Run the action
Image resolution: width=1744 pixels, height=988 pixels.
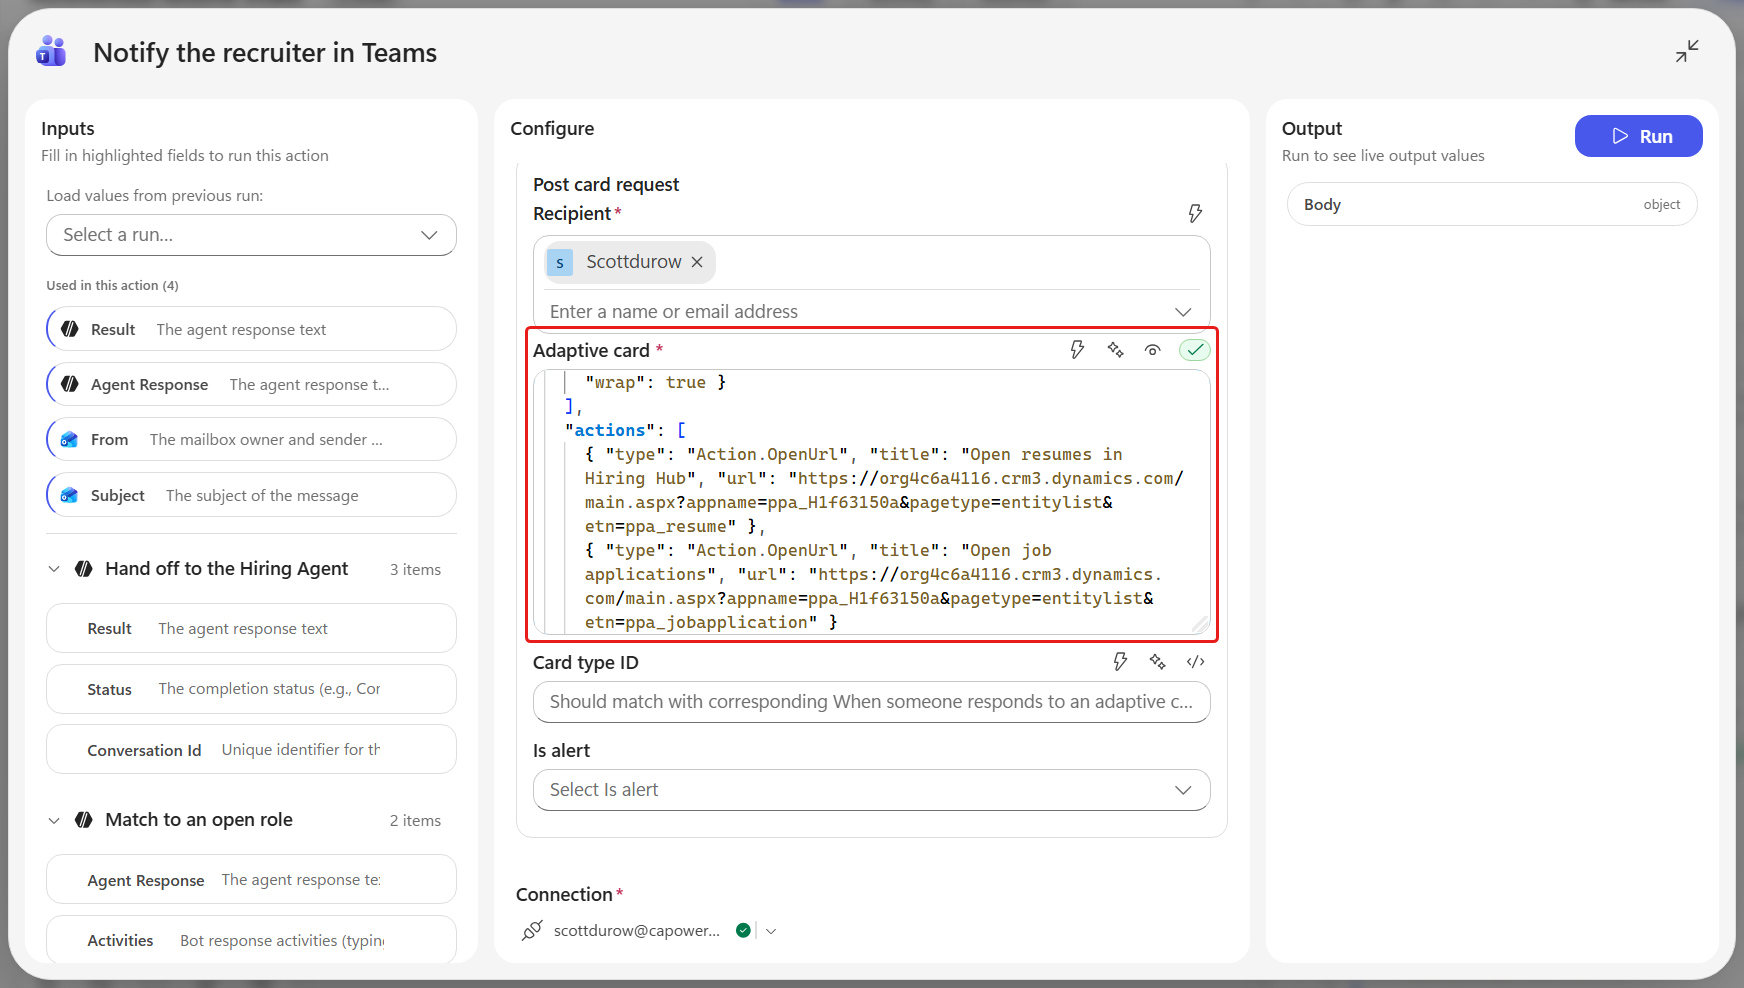tap(1638, 136)
